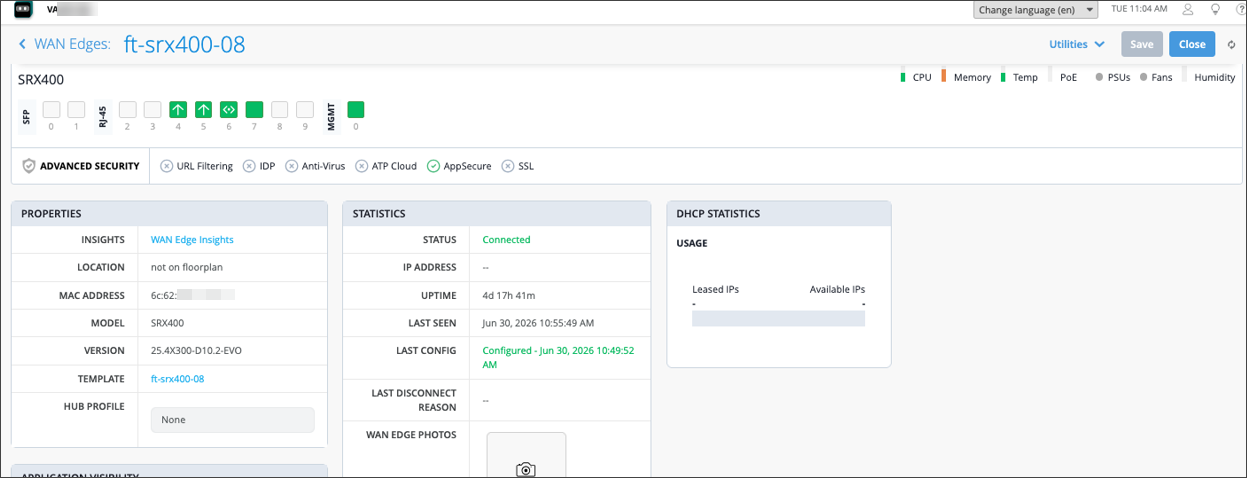Click the camera icon under WAN Edge Photos
Screen dimensions: 1247x478
click(x=526, y=469)
